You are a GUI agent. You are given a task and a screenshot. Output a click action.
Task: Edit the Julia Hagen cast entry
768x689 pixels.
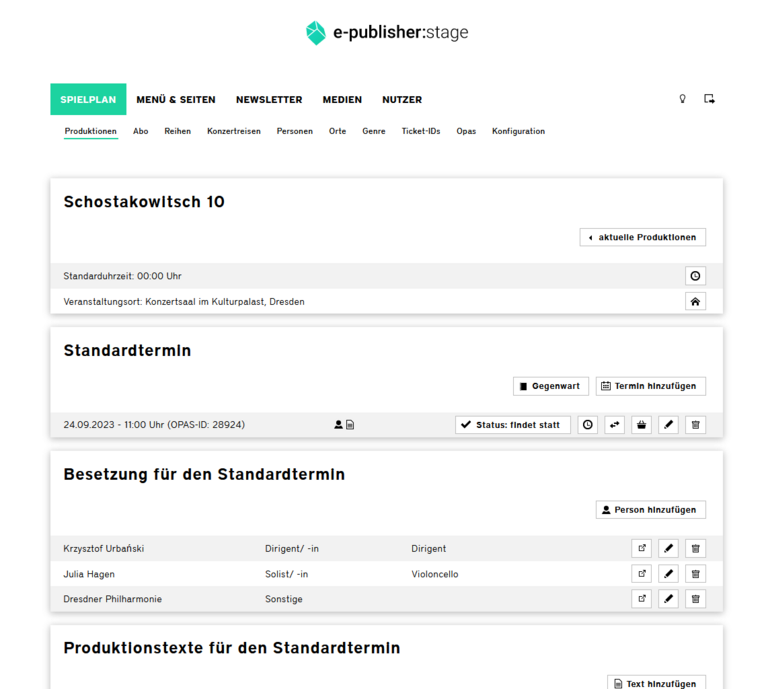tap(669, 573)
